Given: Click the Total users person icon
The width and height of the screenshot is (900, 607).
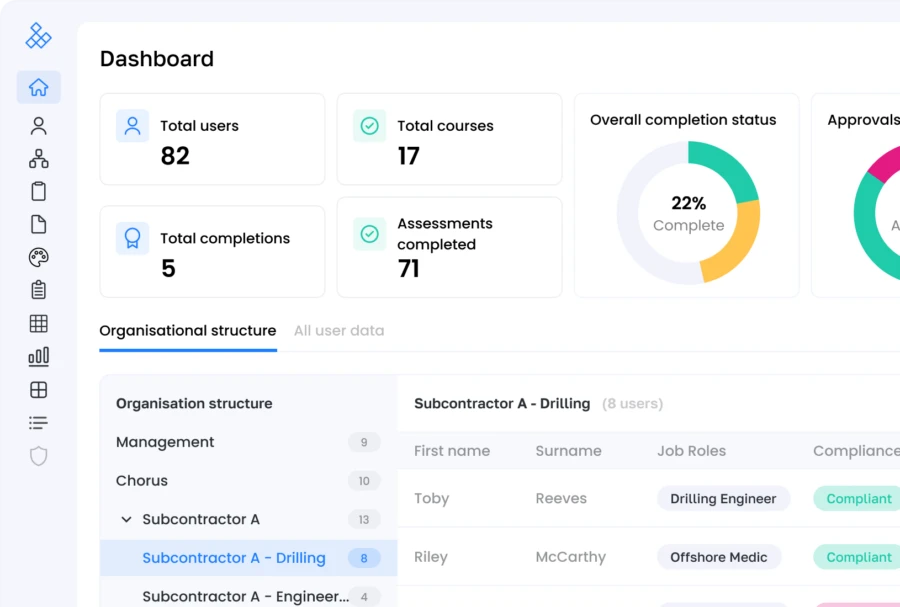Looking at the screenshot, I should pos(133,126).
